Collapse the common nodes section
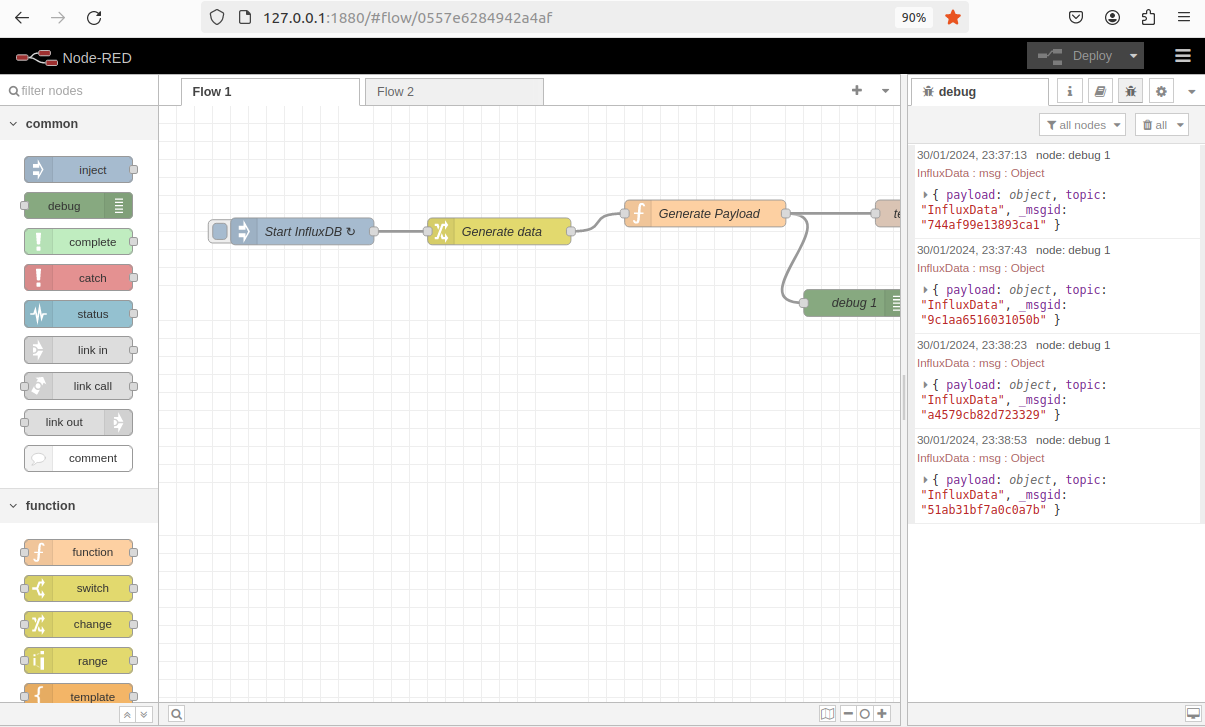 [x=13, y=123]
